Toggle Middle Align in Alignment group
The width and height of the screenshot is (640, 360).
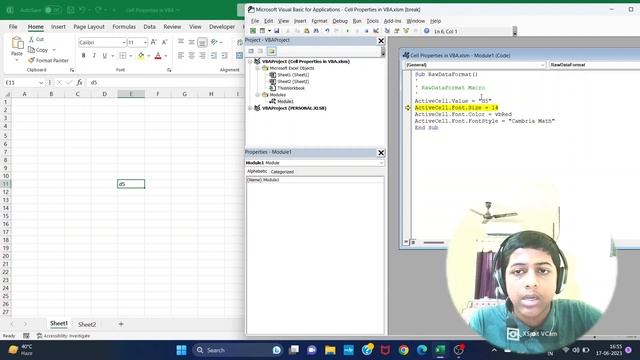pos(191,42)
